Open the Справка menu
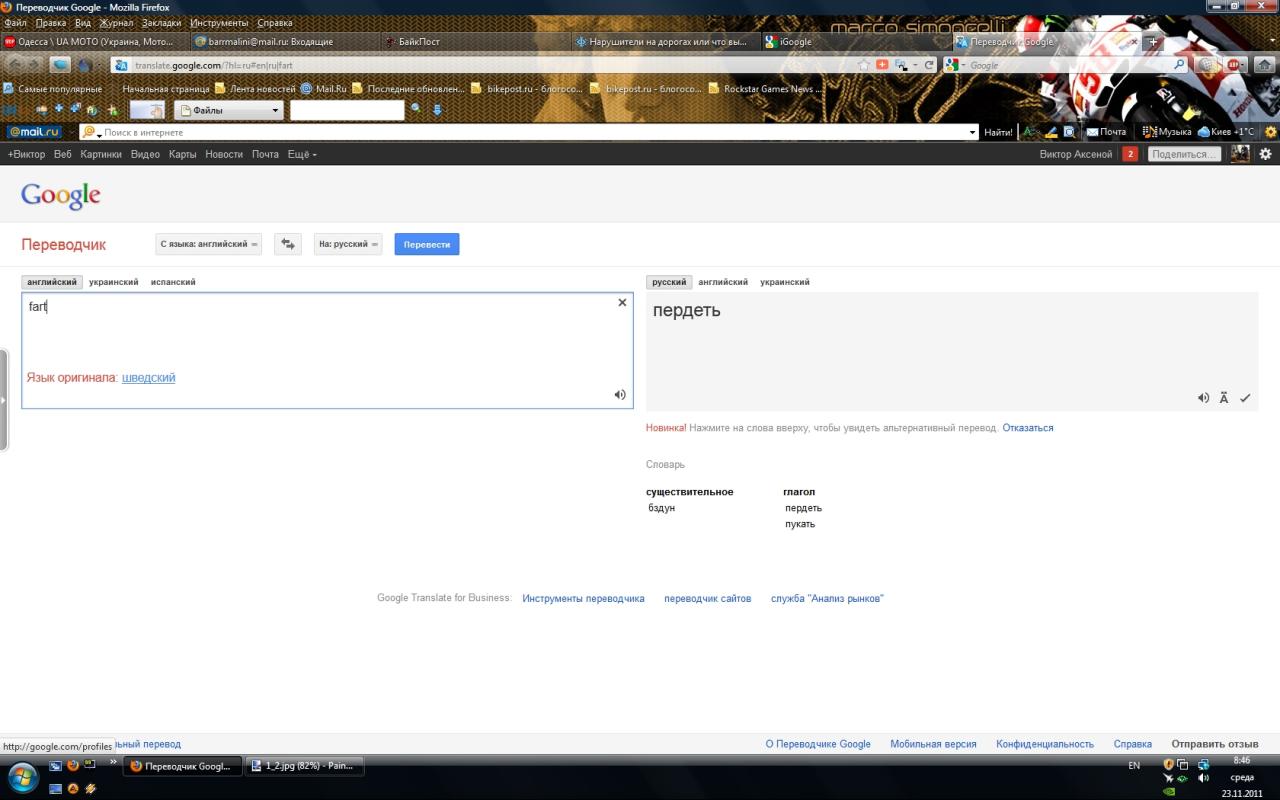Screen dimensions: 1280x800 (275, 22)
